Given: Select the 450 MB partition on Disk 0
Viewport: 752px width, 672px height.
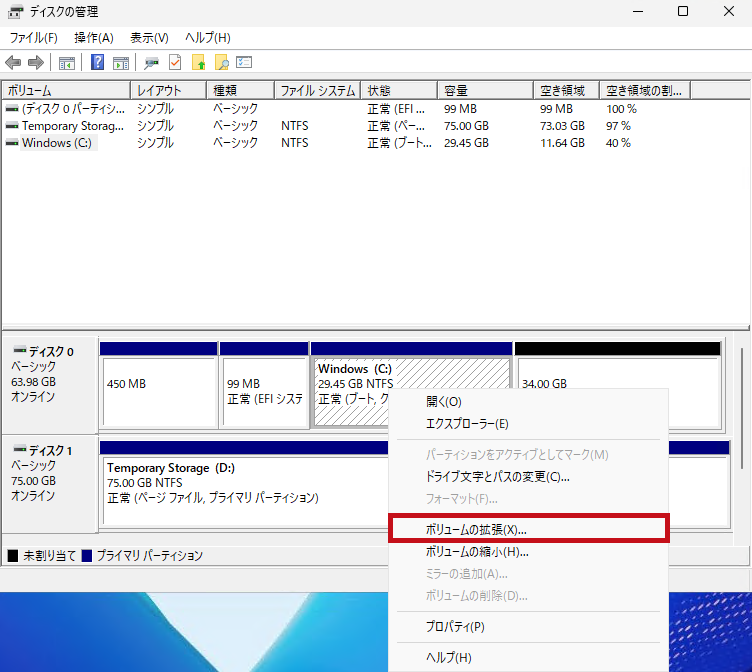Looking at the screenshot, I should (159, 384).
